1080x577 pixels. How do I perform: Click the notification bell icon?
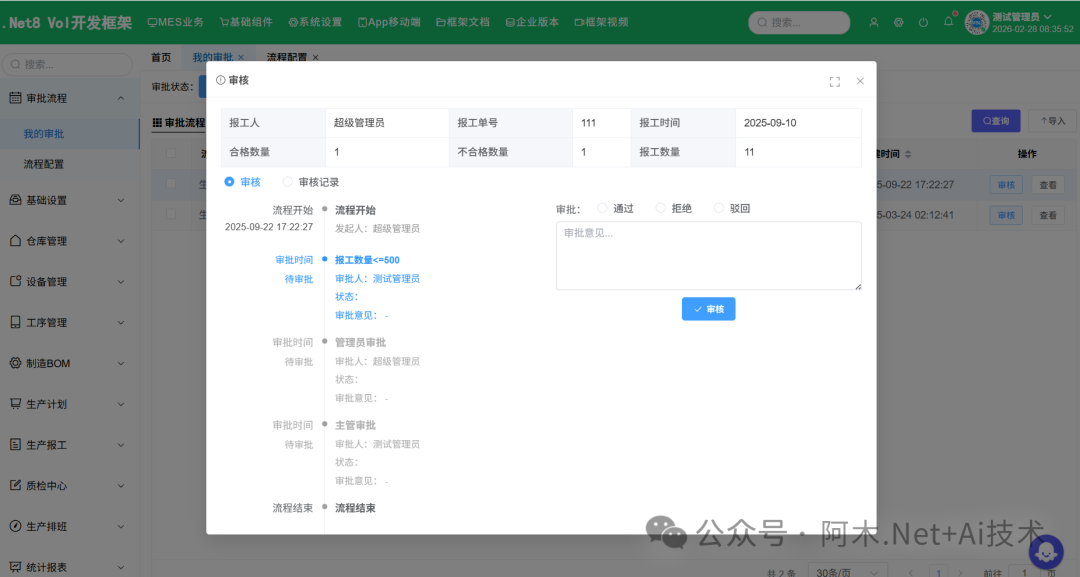click(948, 21)
